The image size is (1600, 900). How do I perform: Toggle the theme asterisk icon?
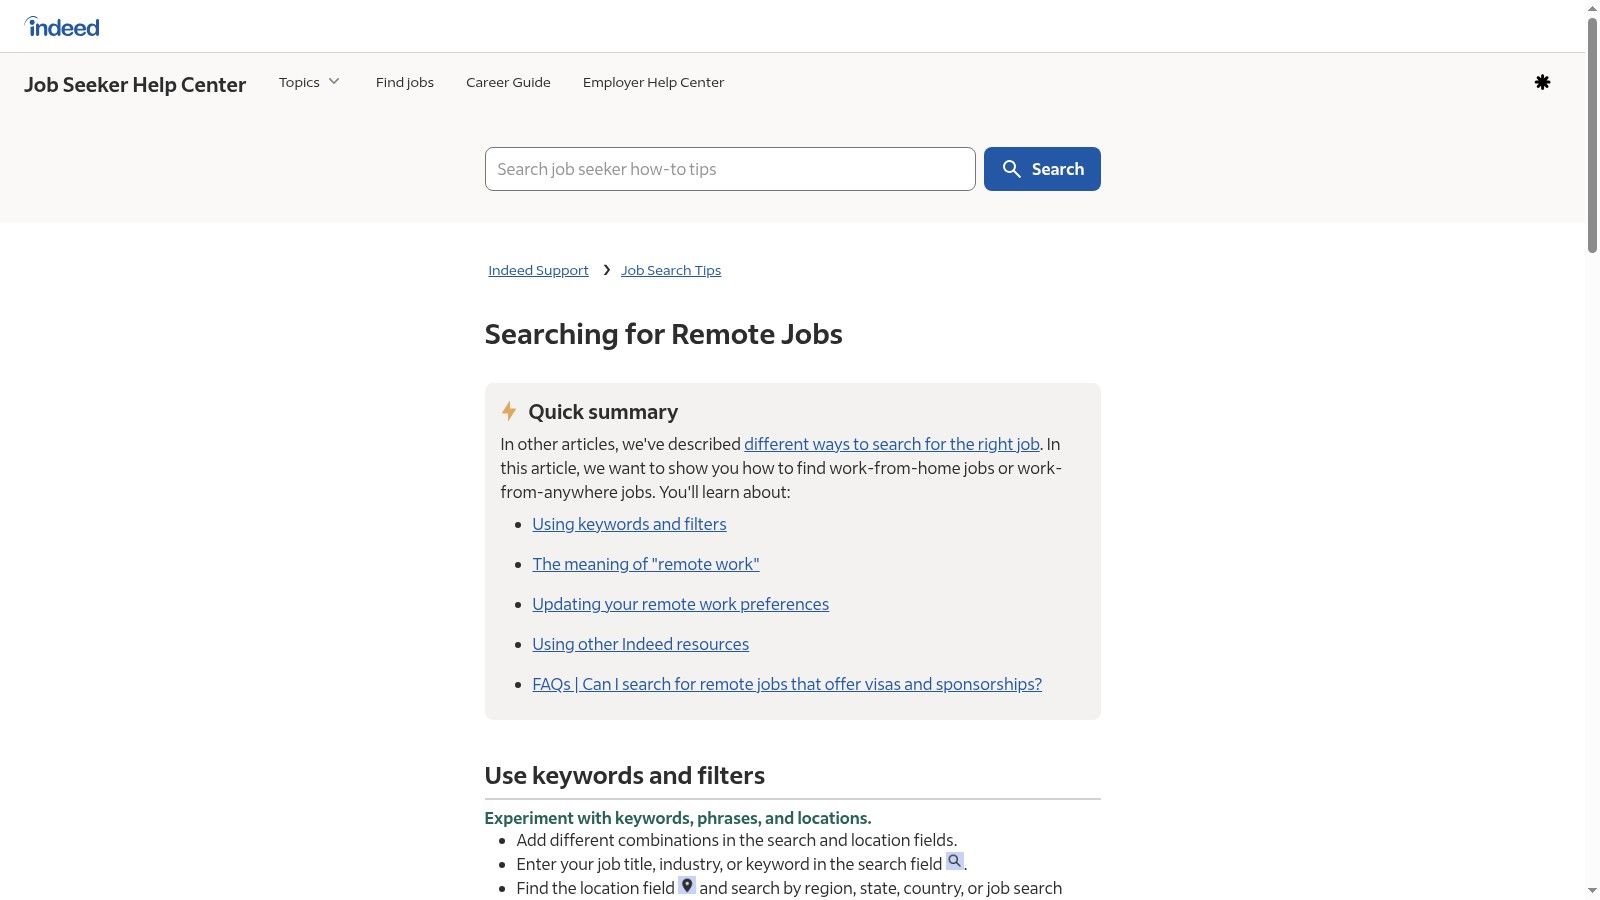1542,82
